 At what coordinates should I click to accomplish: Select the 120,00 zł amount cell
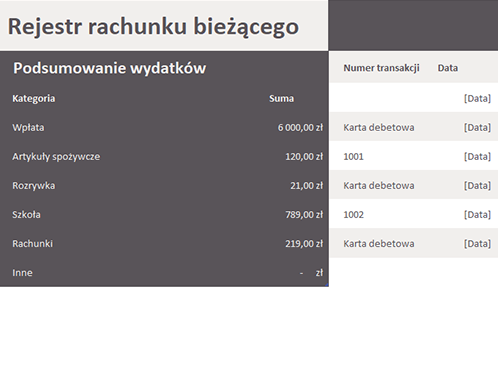304,156
